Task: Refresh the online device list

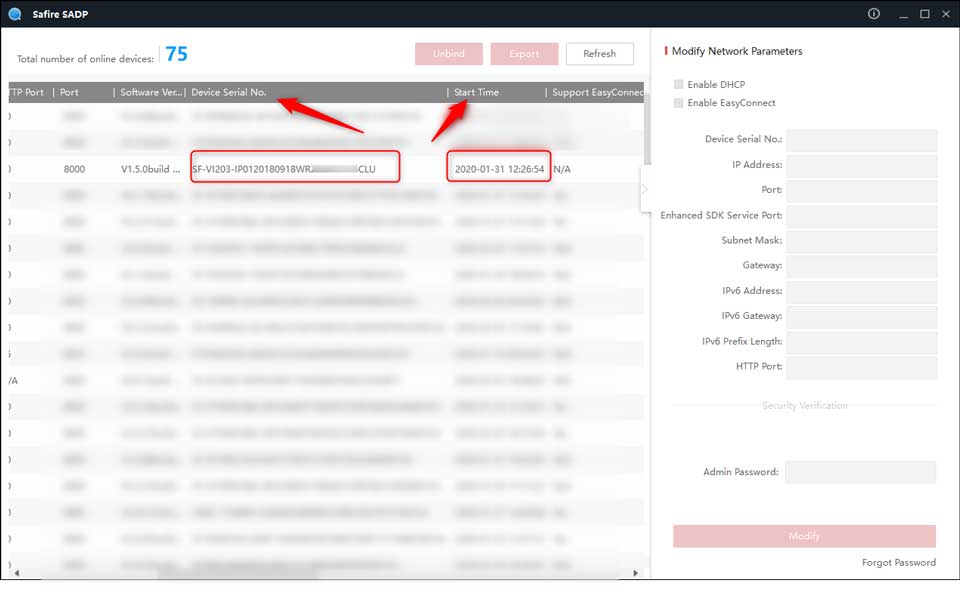Action: click(599, 54)
